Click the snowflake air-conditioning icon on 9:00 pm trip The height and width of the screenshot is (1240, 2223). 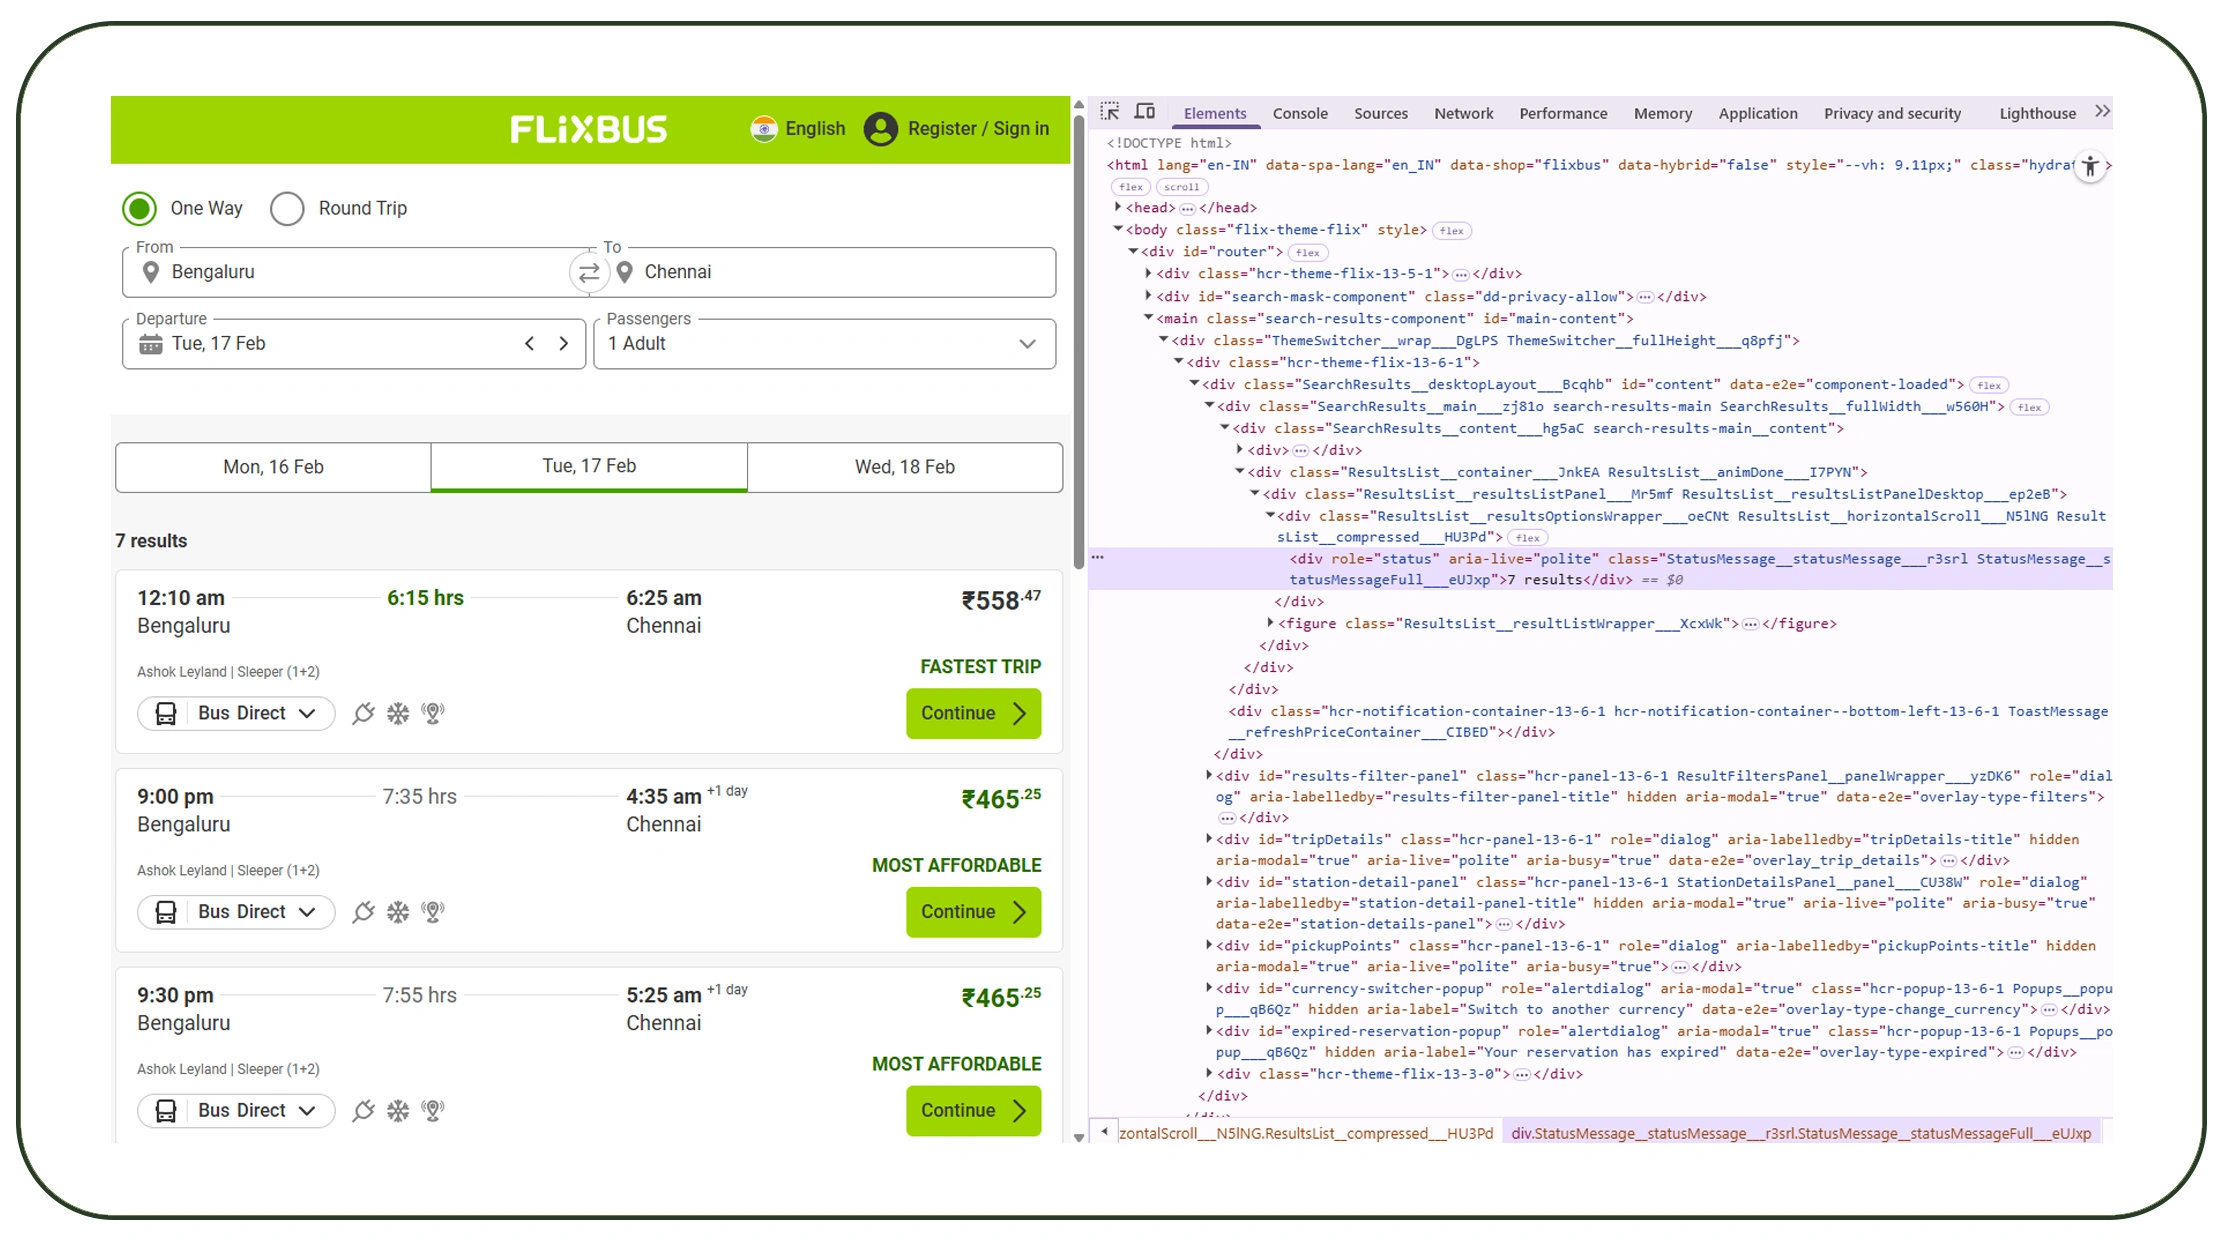tap(398, 912)
